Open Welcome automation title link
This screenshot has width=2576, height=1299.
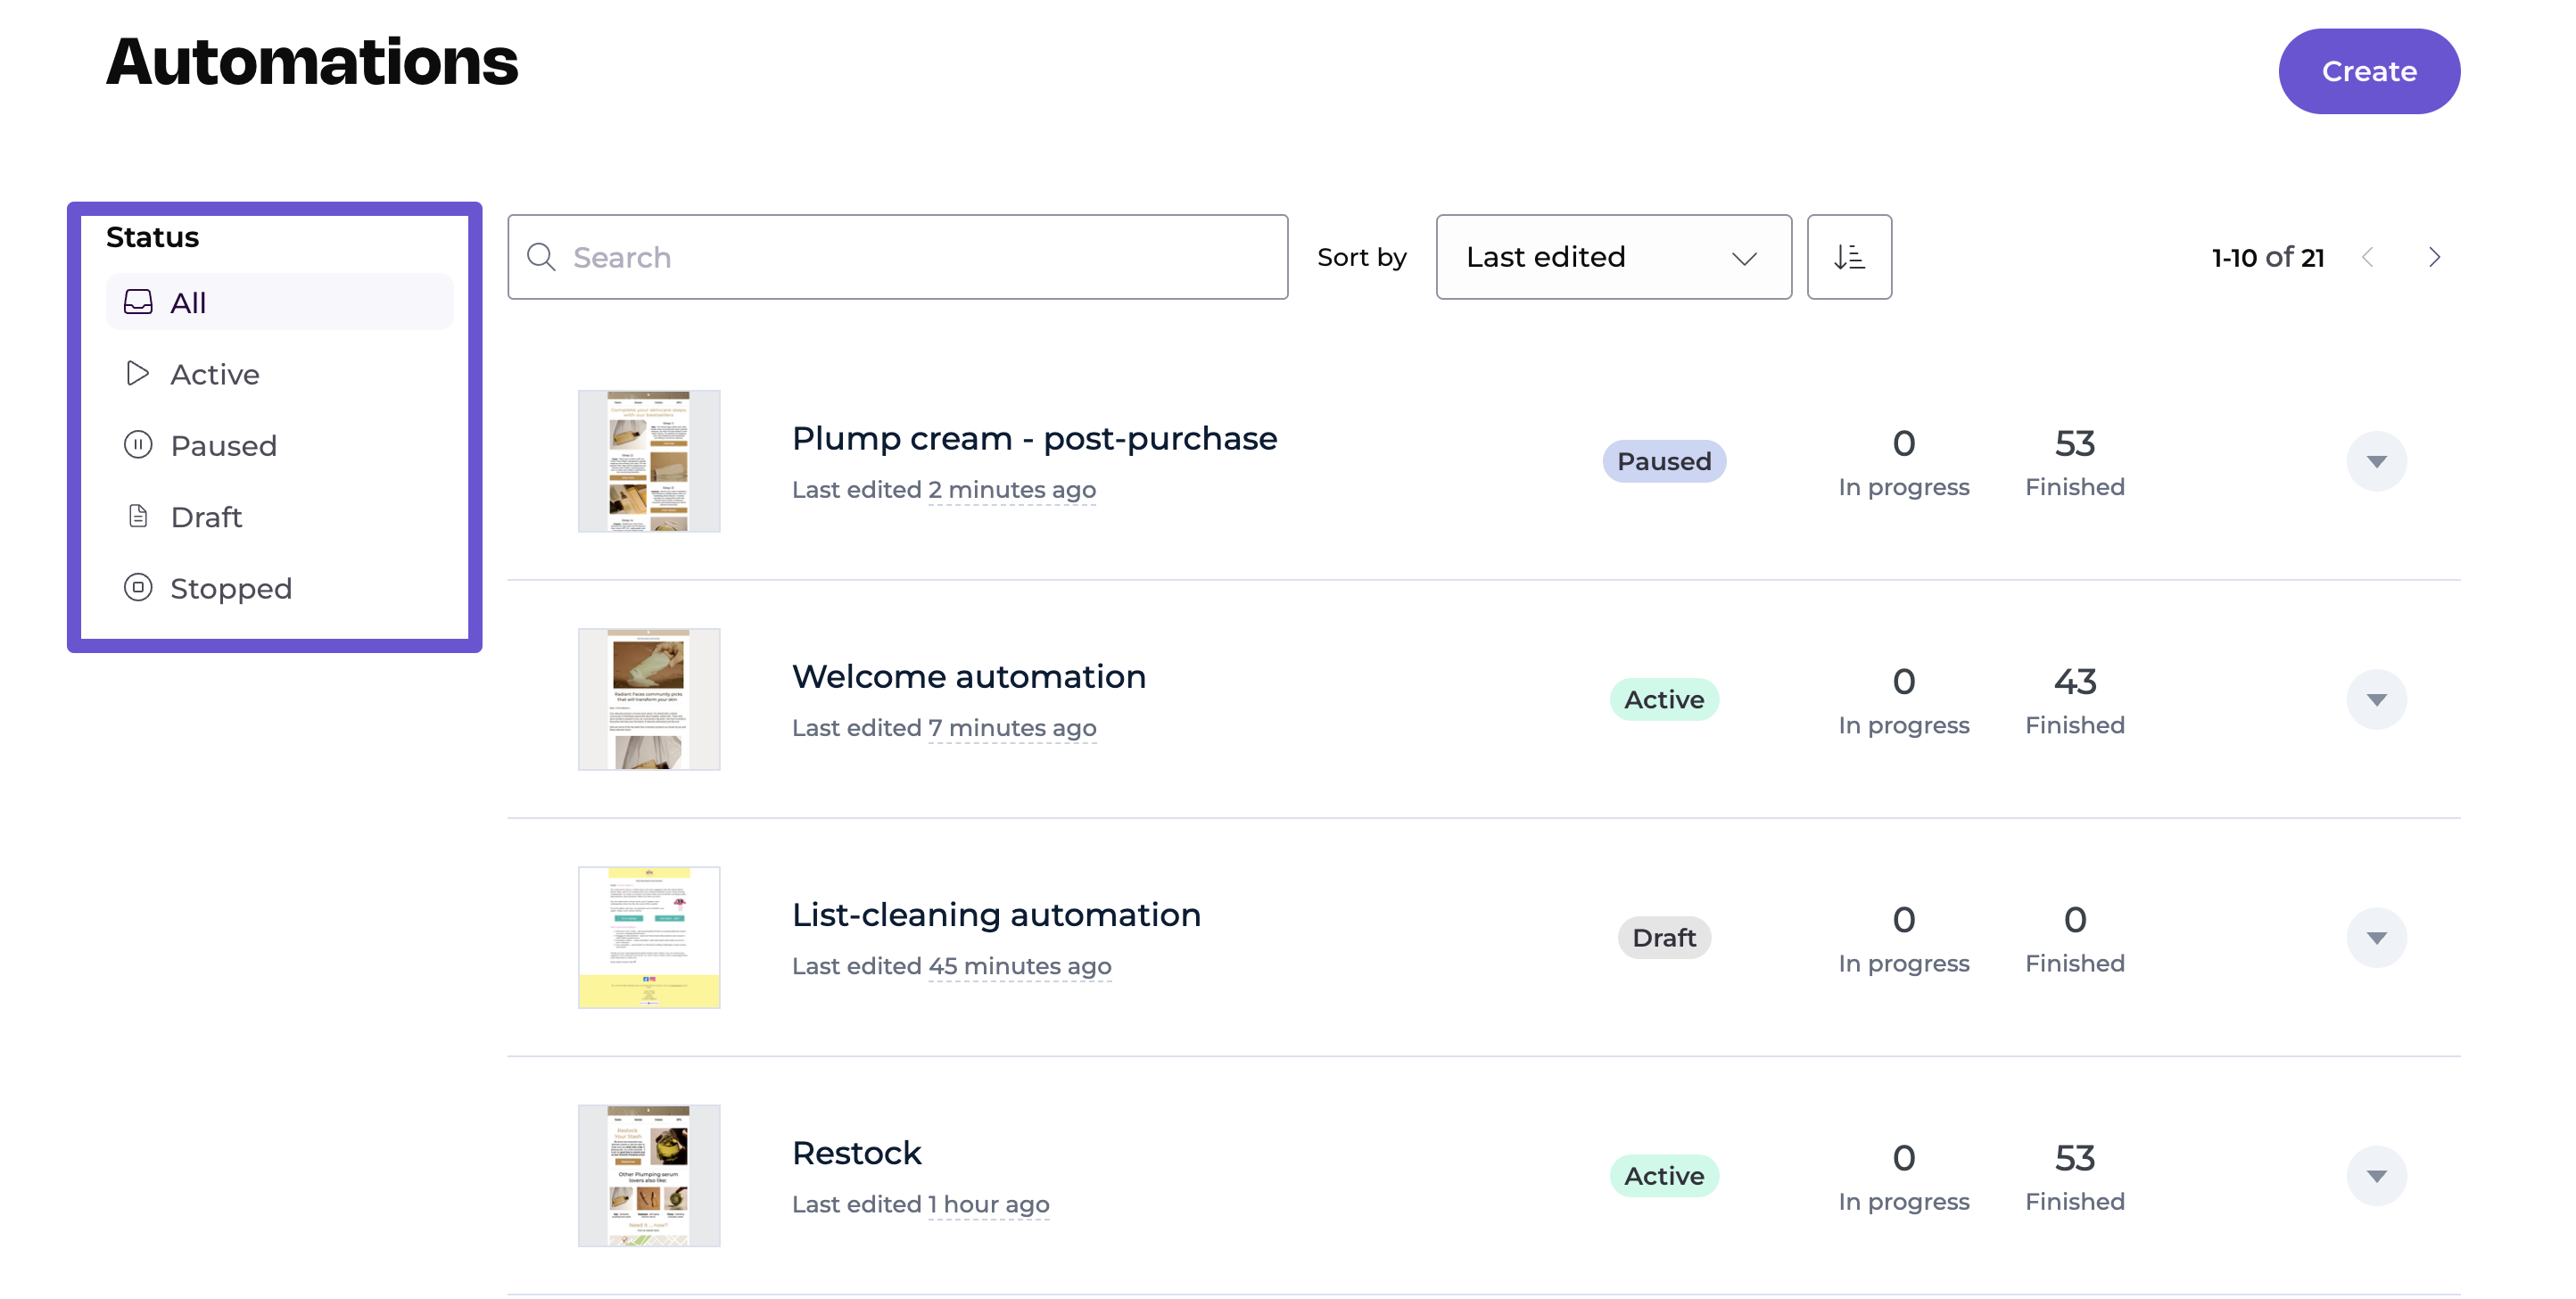[x=968, y=676]
